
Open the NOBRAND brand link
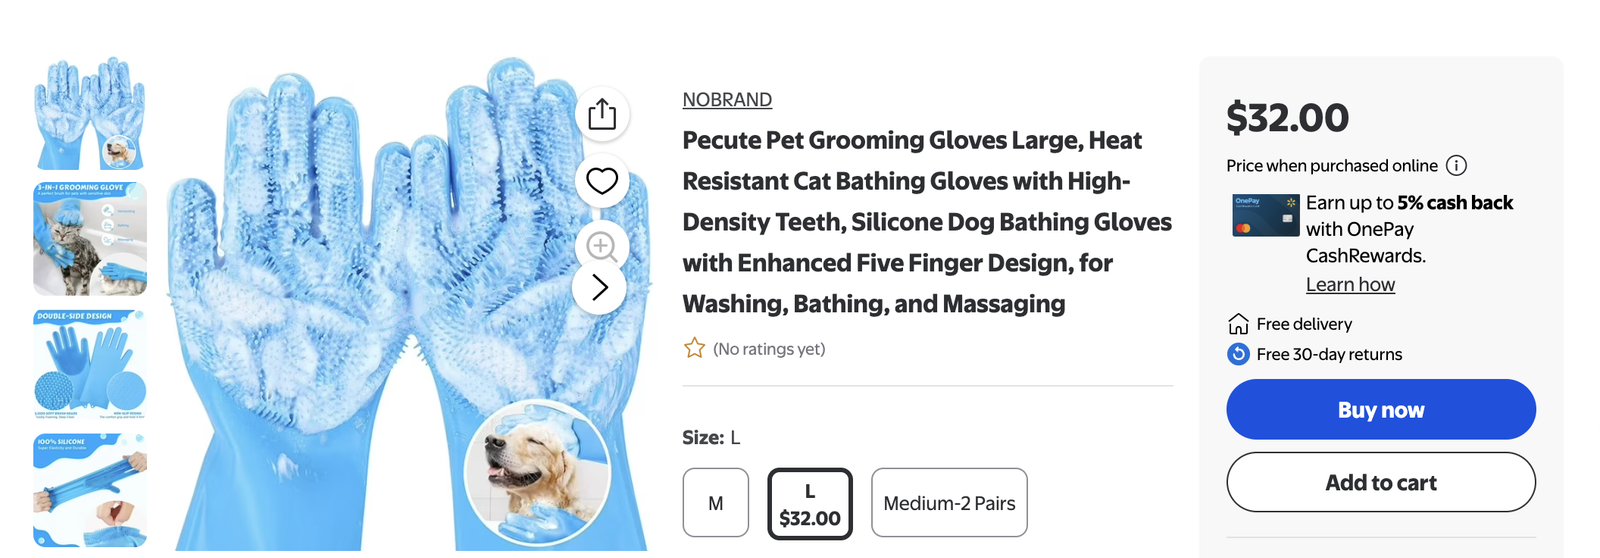pyautogui.click(x=727, y=100)
